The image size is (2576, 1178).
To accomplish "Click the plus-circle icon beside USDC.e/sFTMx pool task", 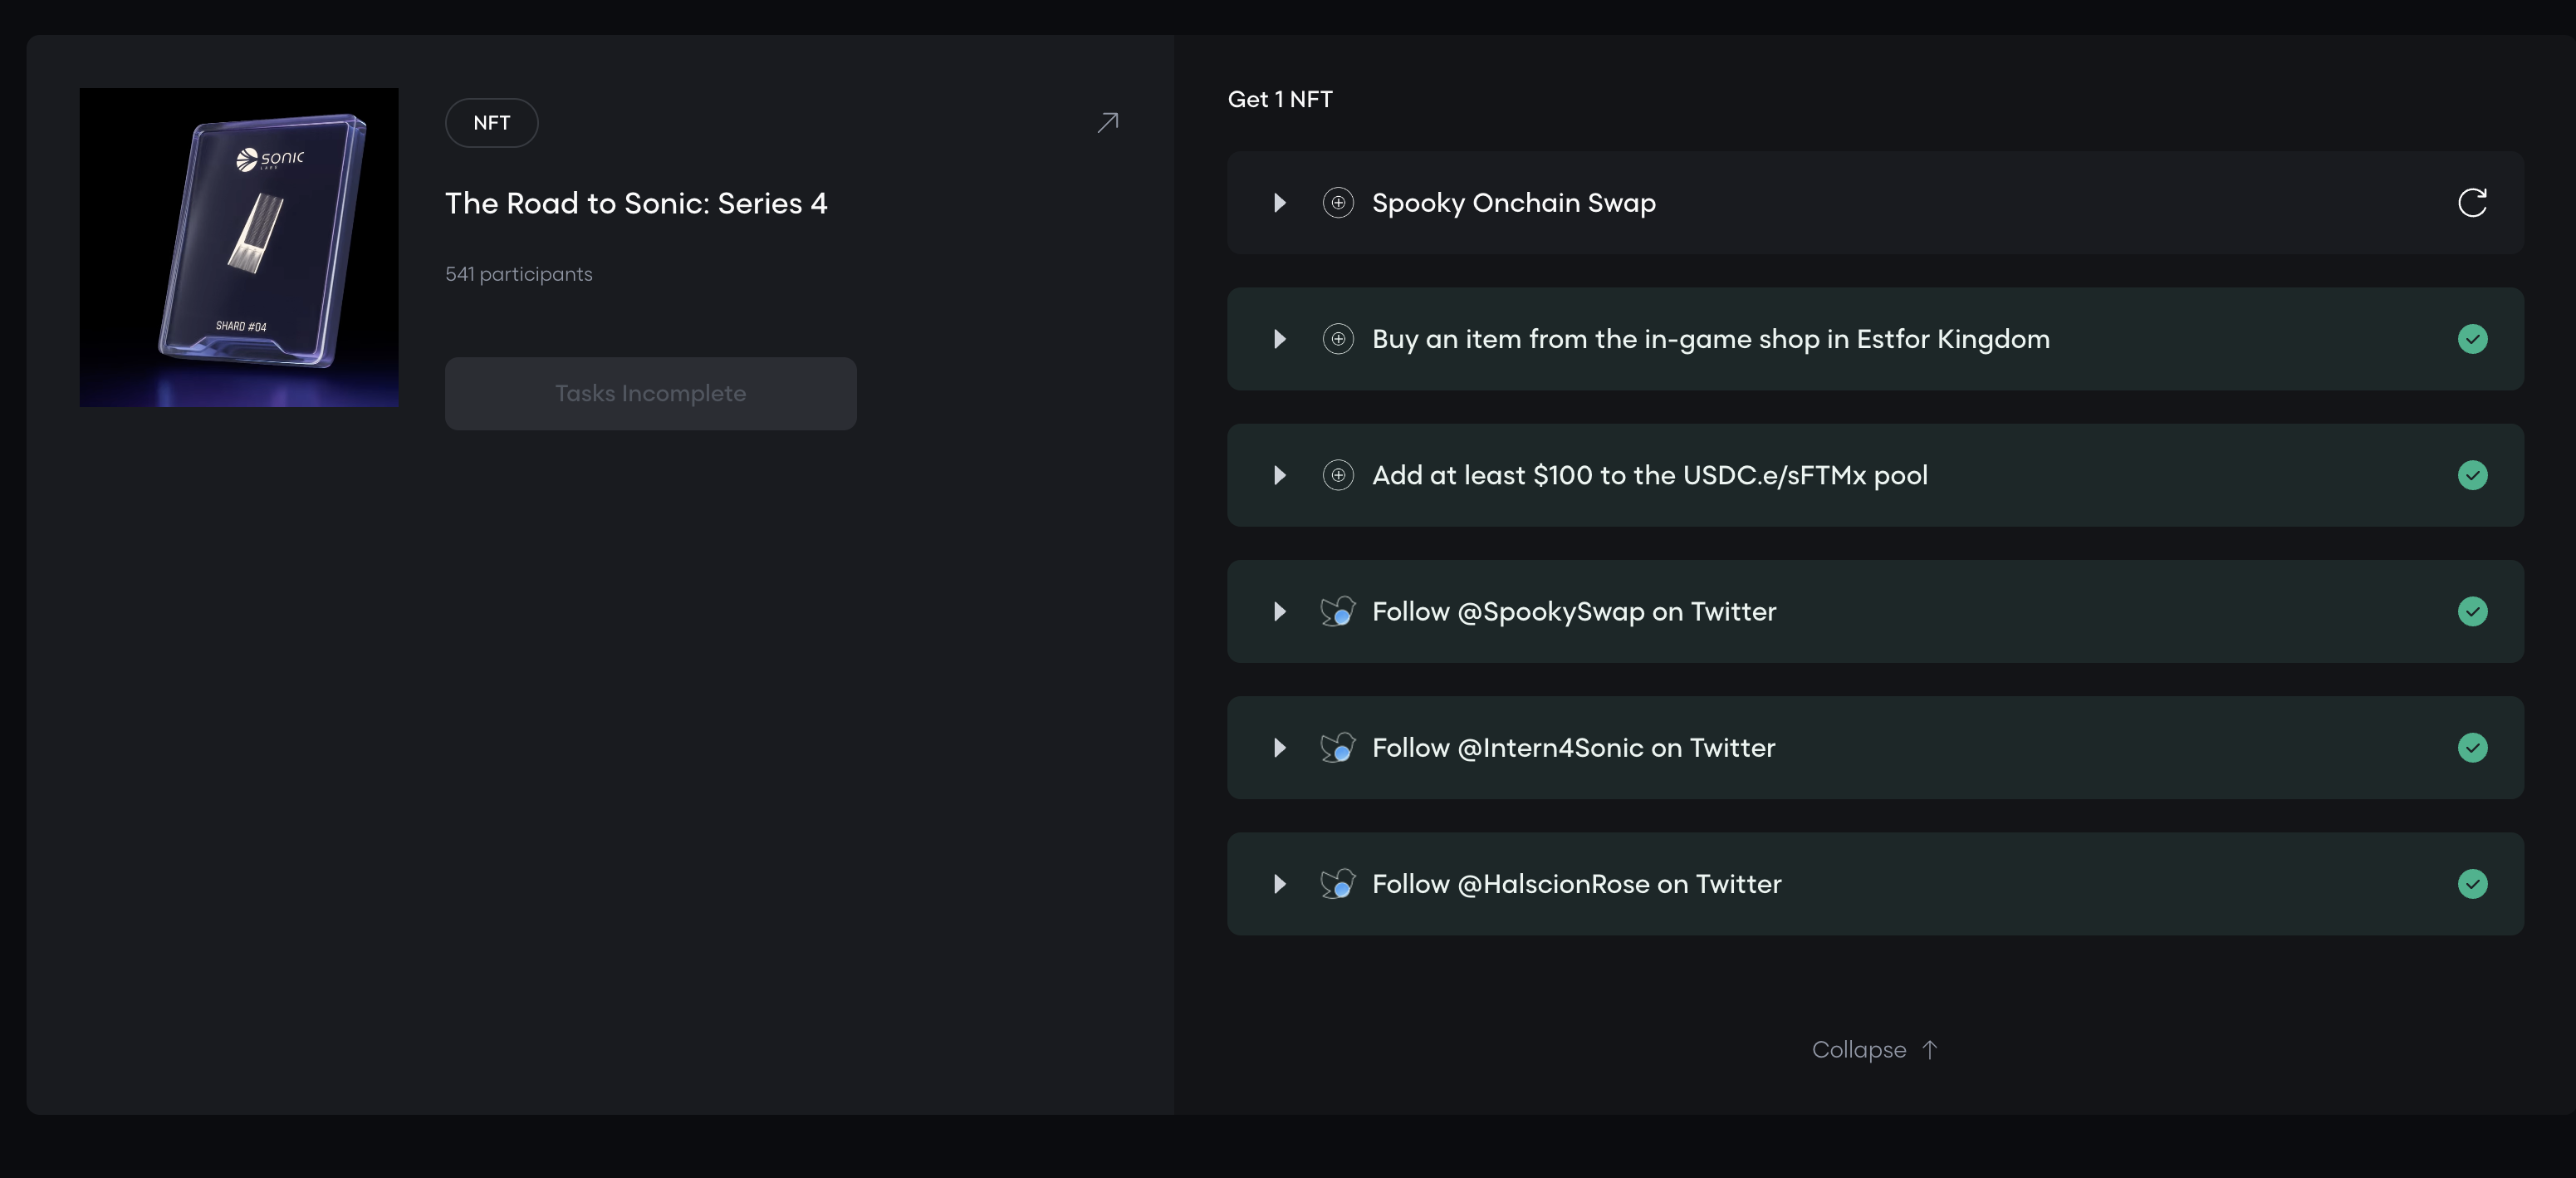I will (x=1337, y=475).
